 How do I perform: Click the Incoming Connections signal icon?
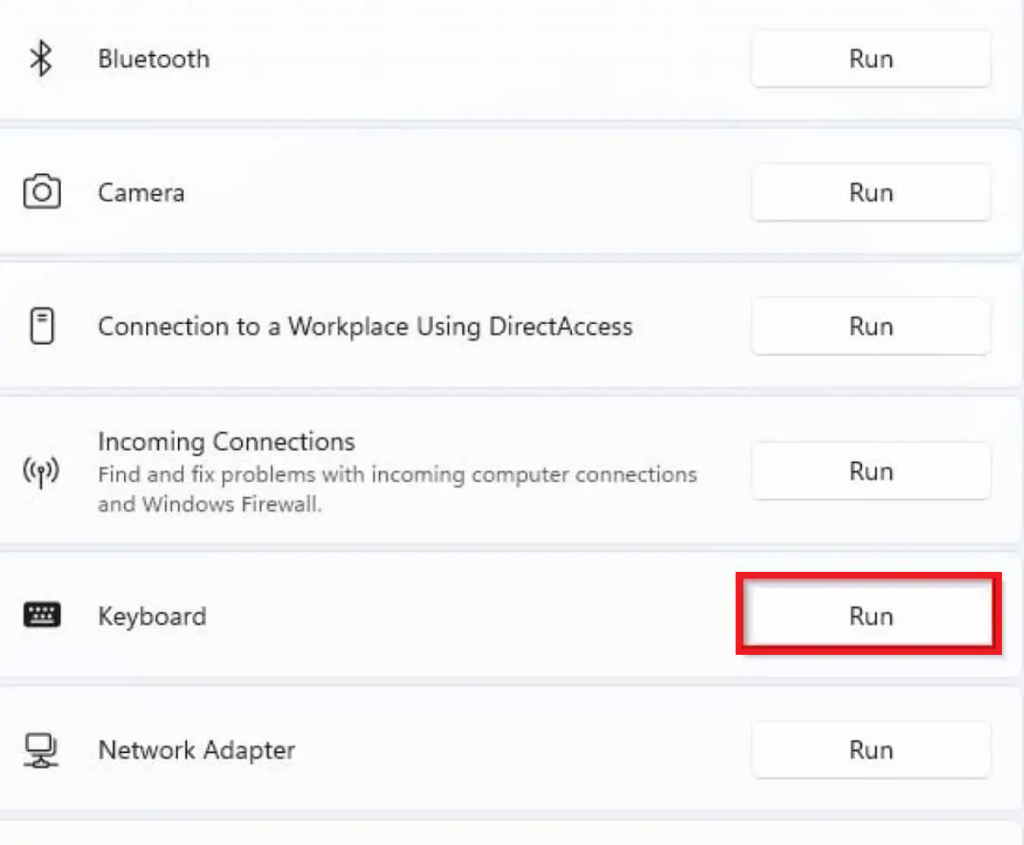tap(42, 471)
